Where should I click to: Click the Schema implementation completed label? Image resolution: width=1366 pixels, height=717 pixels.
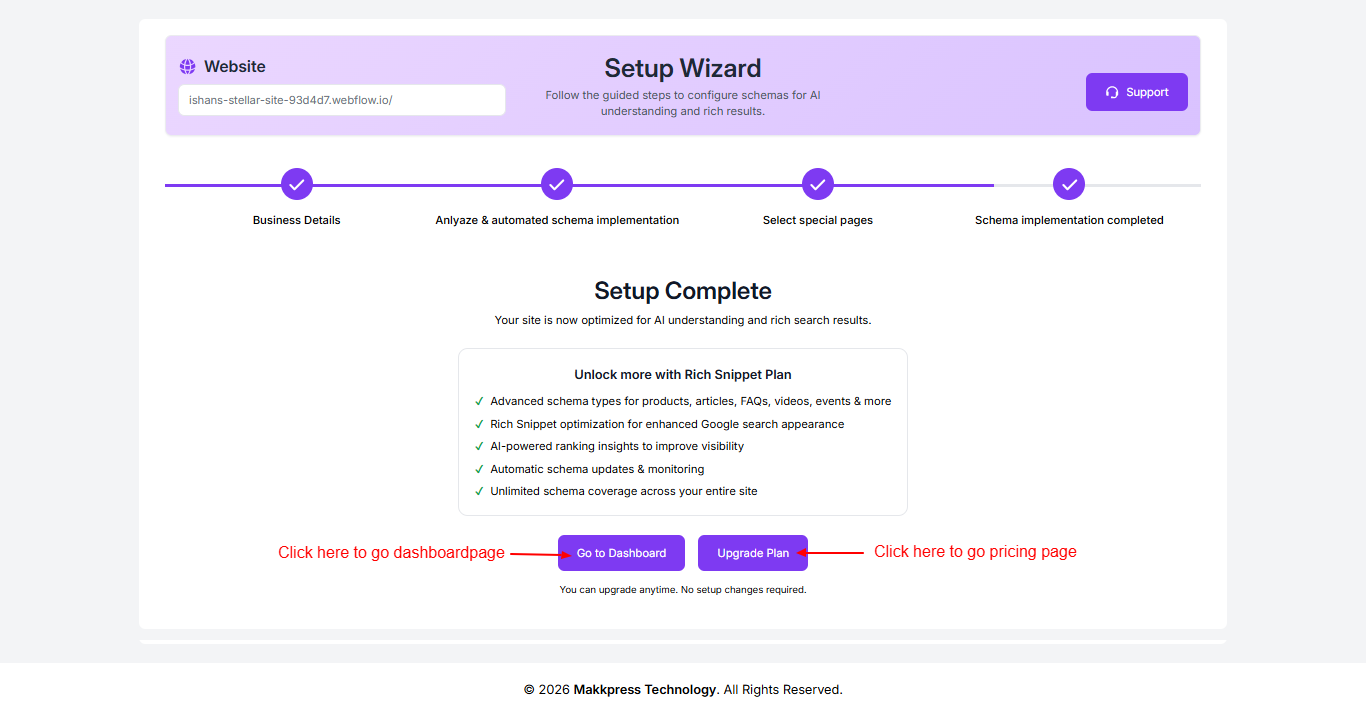coord(1069,220)
